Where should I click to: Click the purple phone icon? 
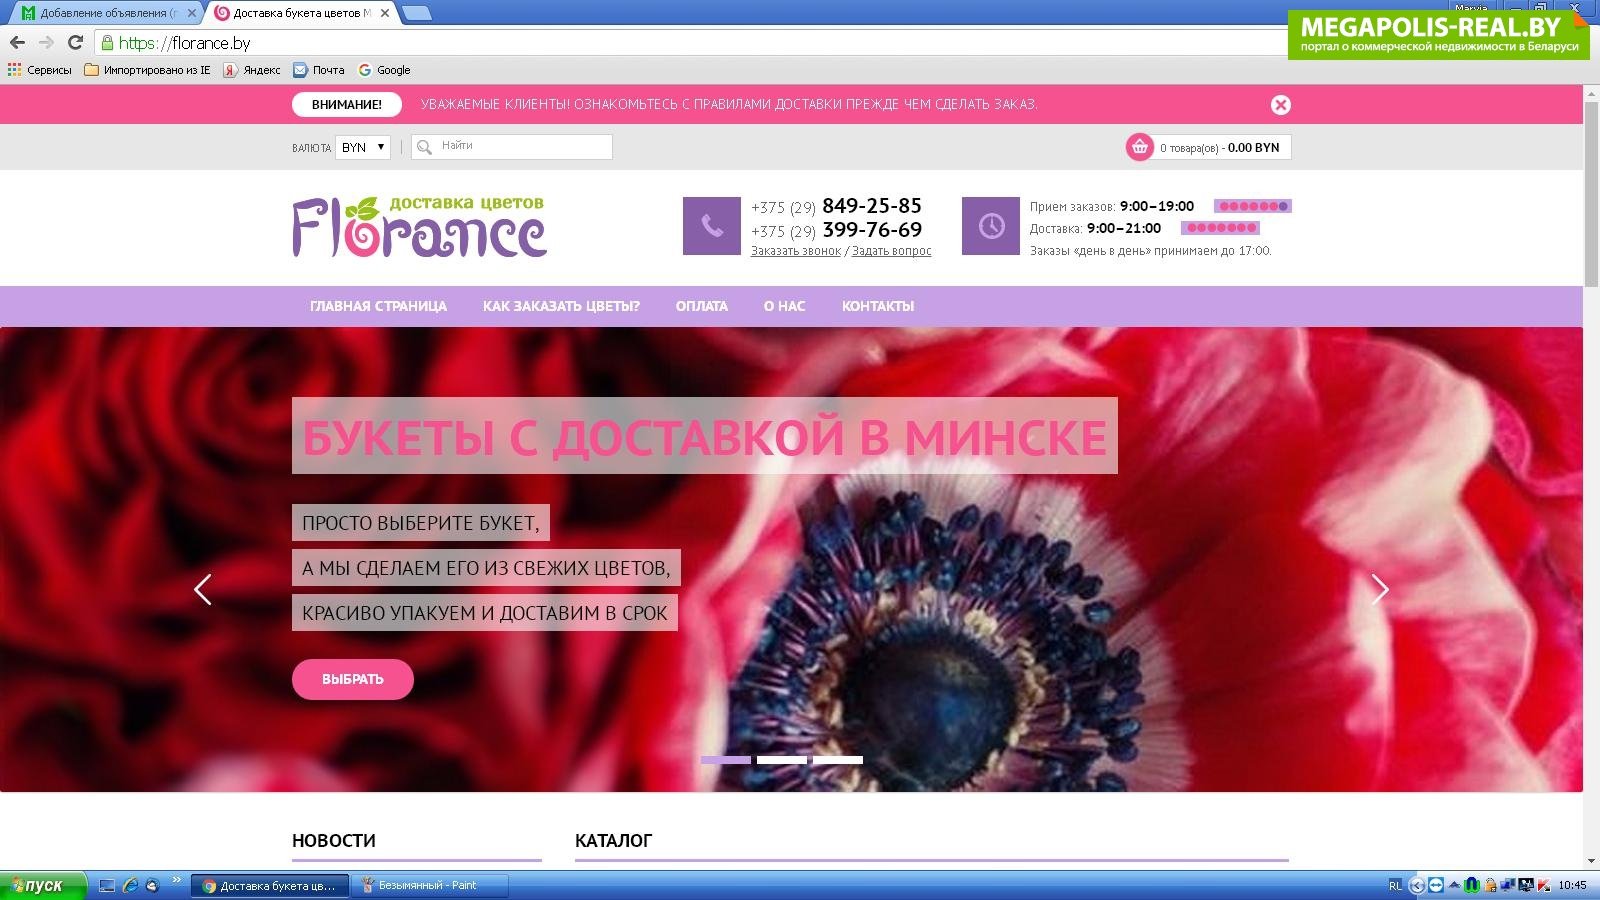pyautogui.click(x=711, y=226)
